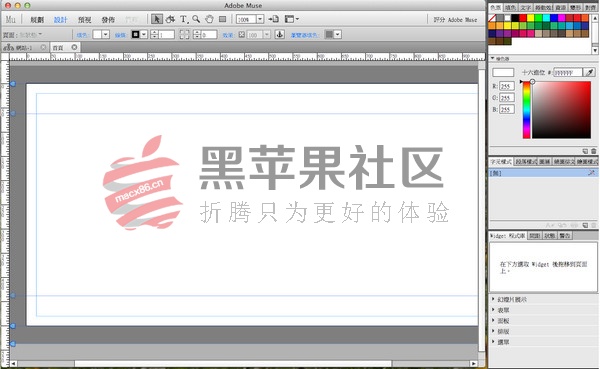Close the 網站-1 tab

pyautogui.click(x=43, y=47)
